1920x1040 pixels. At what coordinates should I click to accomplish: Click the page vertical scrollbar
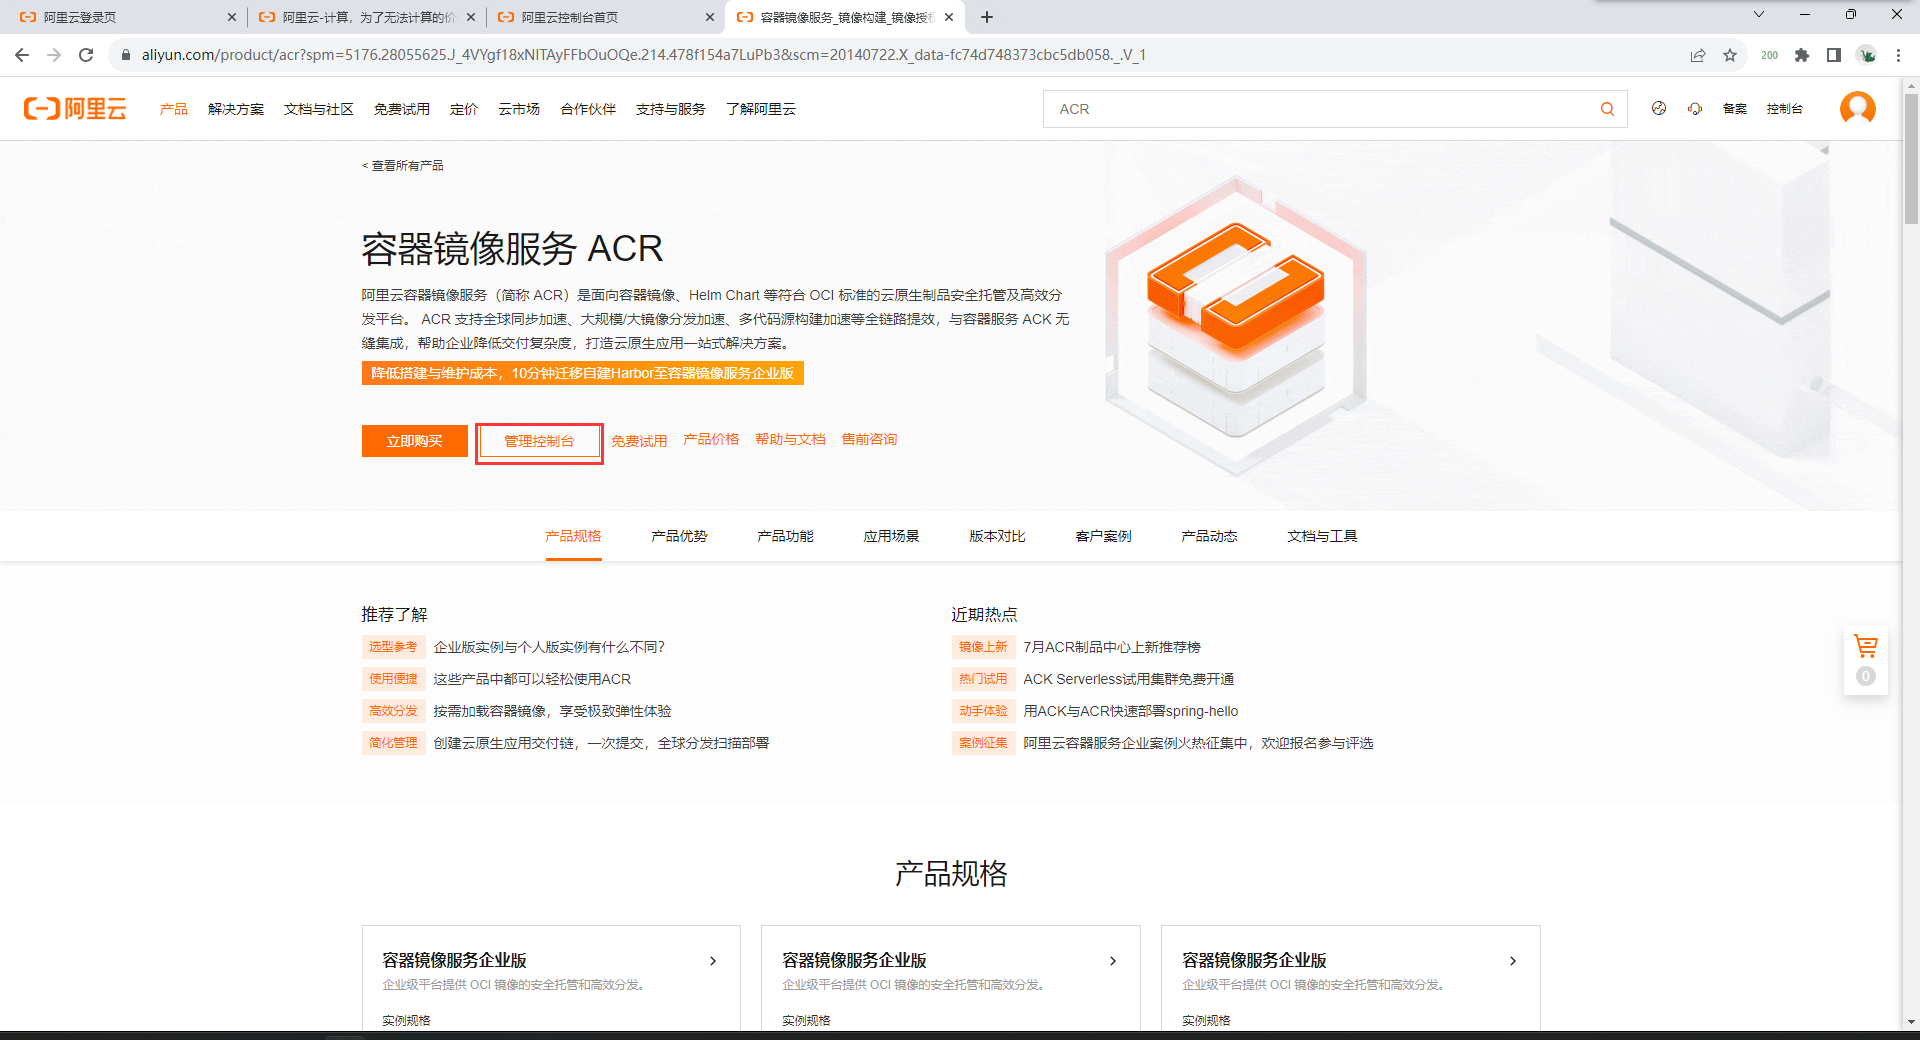click(x=1911, y=157)
